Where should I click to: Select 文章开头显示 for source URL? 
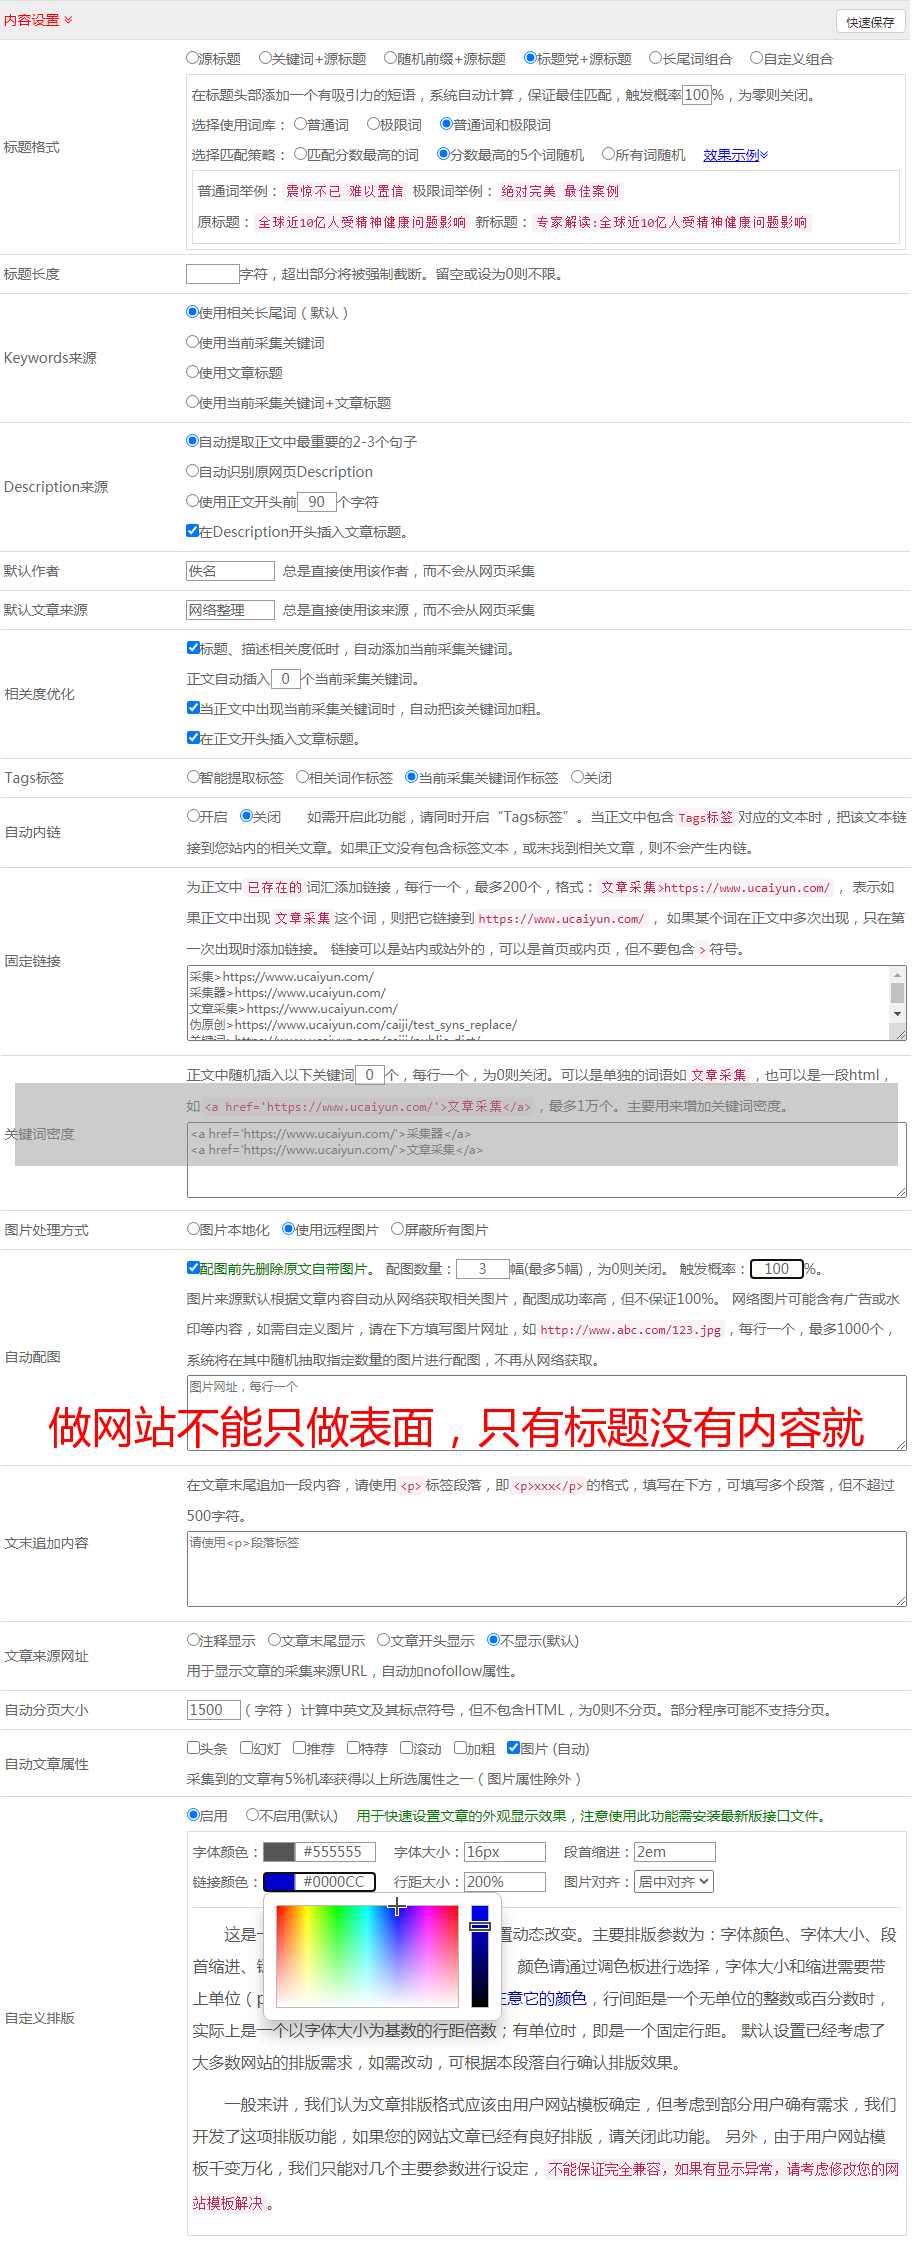point(383,1640)
